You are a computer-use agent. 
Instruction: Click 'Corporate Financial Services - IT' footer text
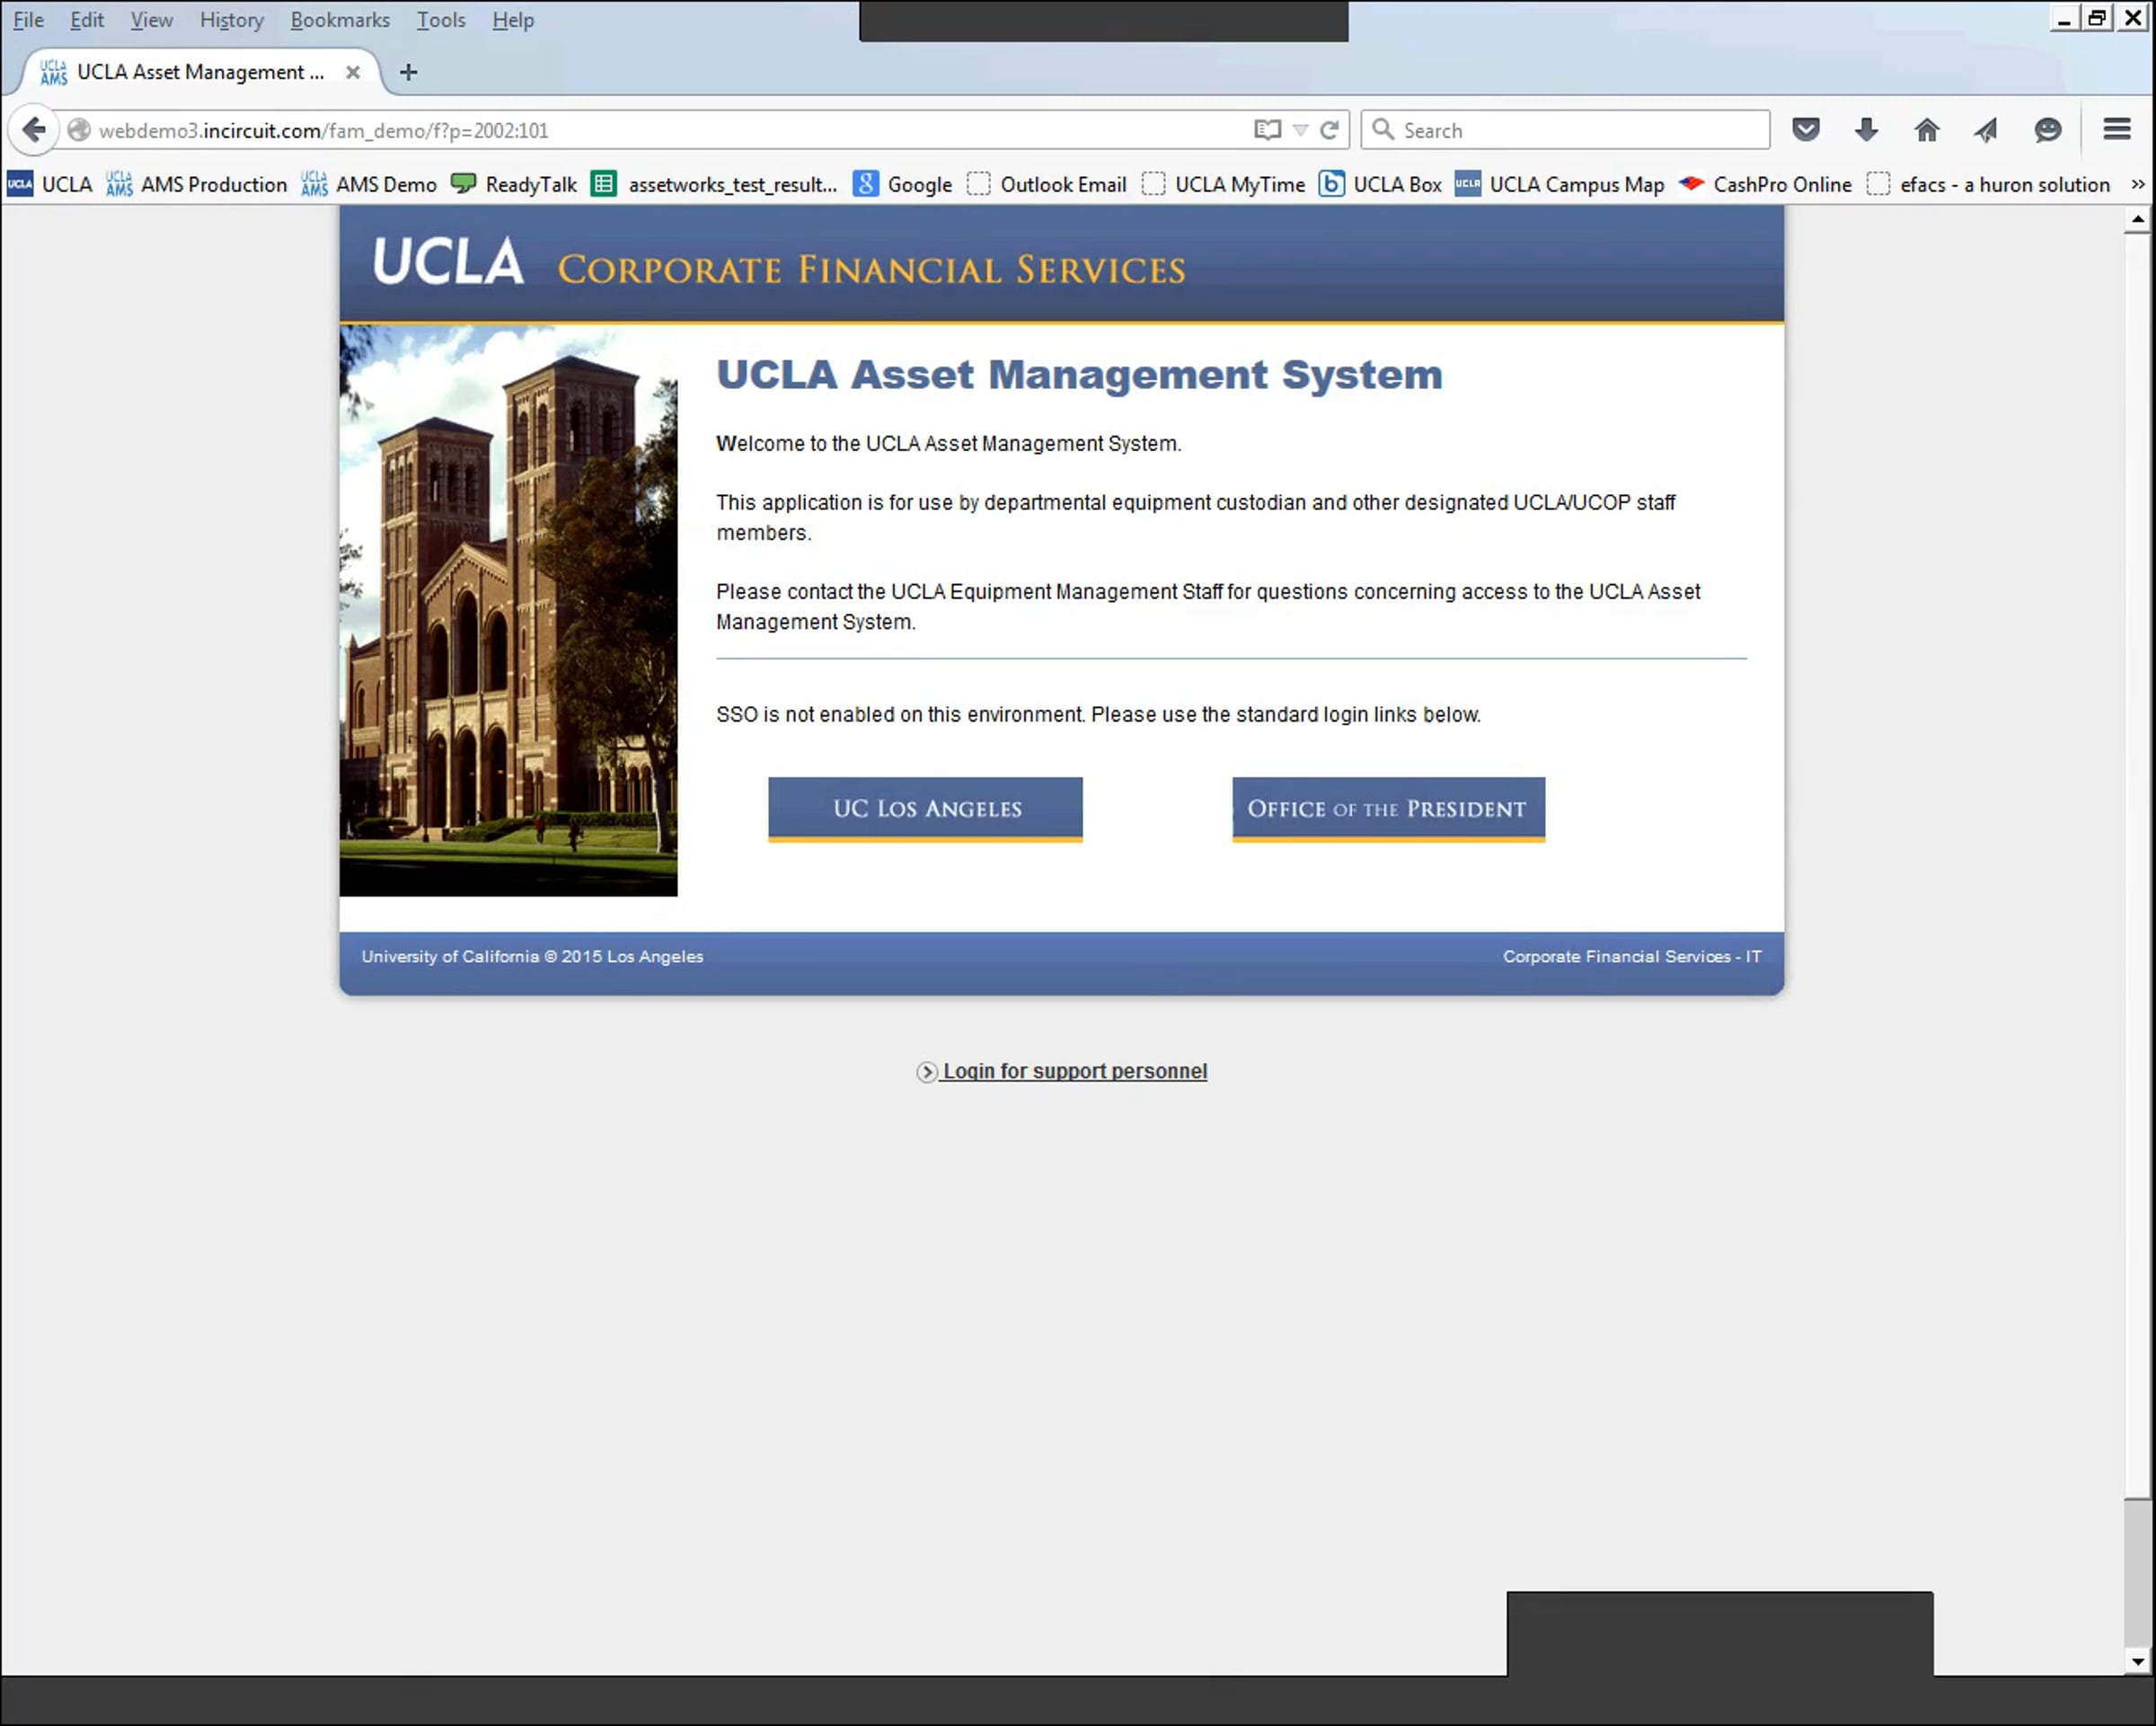click(1632, 957)
